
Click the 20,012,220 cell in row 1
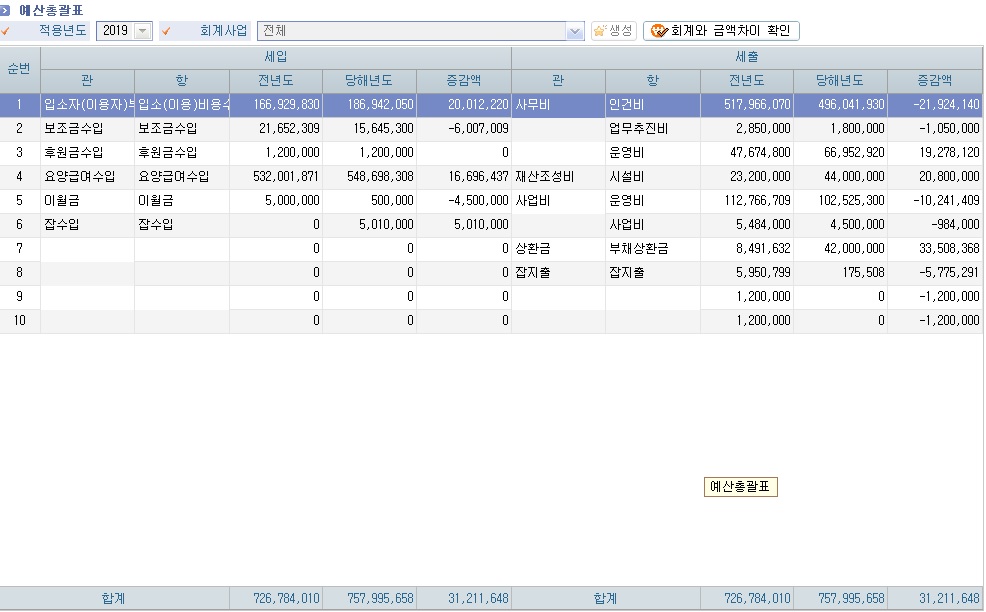[464, 105]
